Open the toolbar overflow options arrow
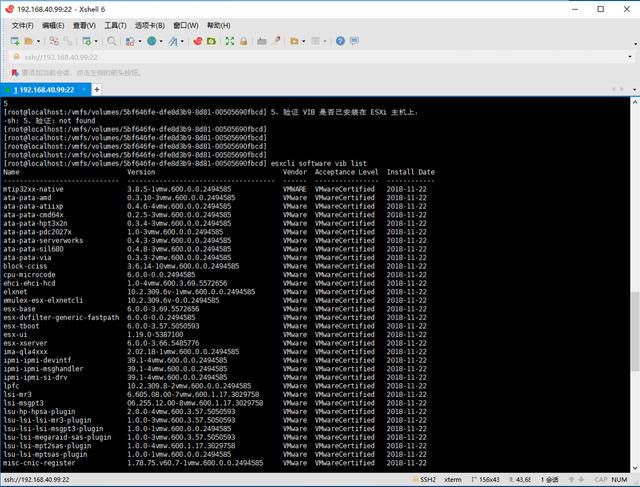The width and height of the screenshot is (640, 487). pyautogui.click(x=636, y=44)
